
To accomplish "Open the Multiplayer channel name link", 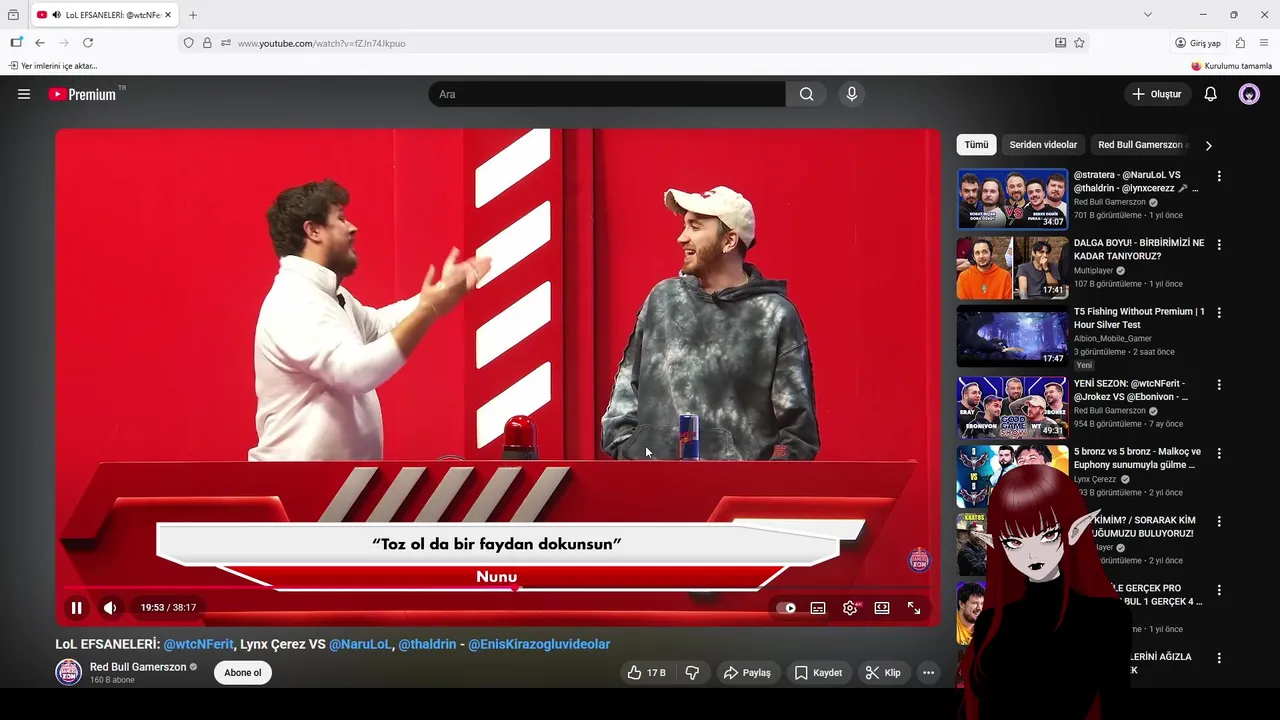I will coord(1093,270).
